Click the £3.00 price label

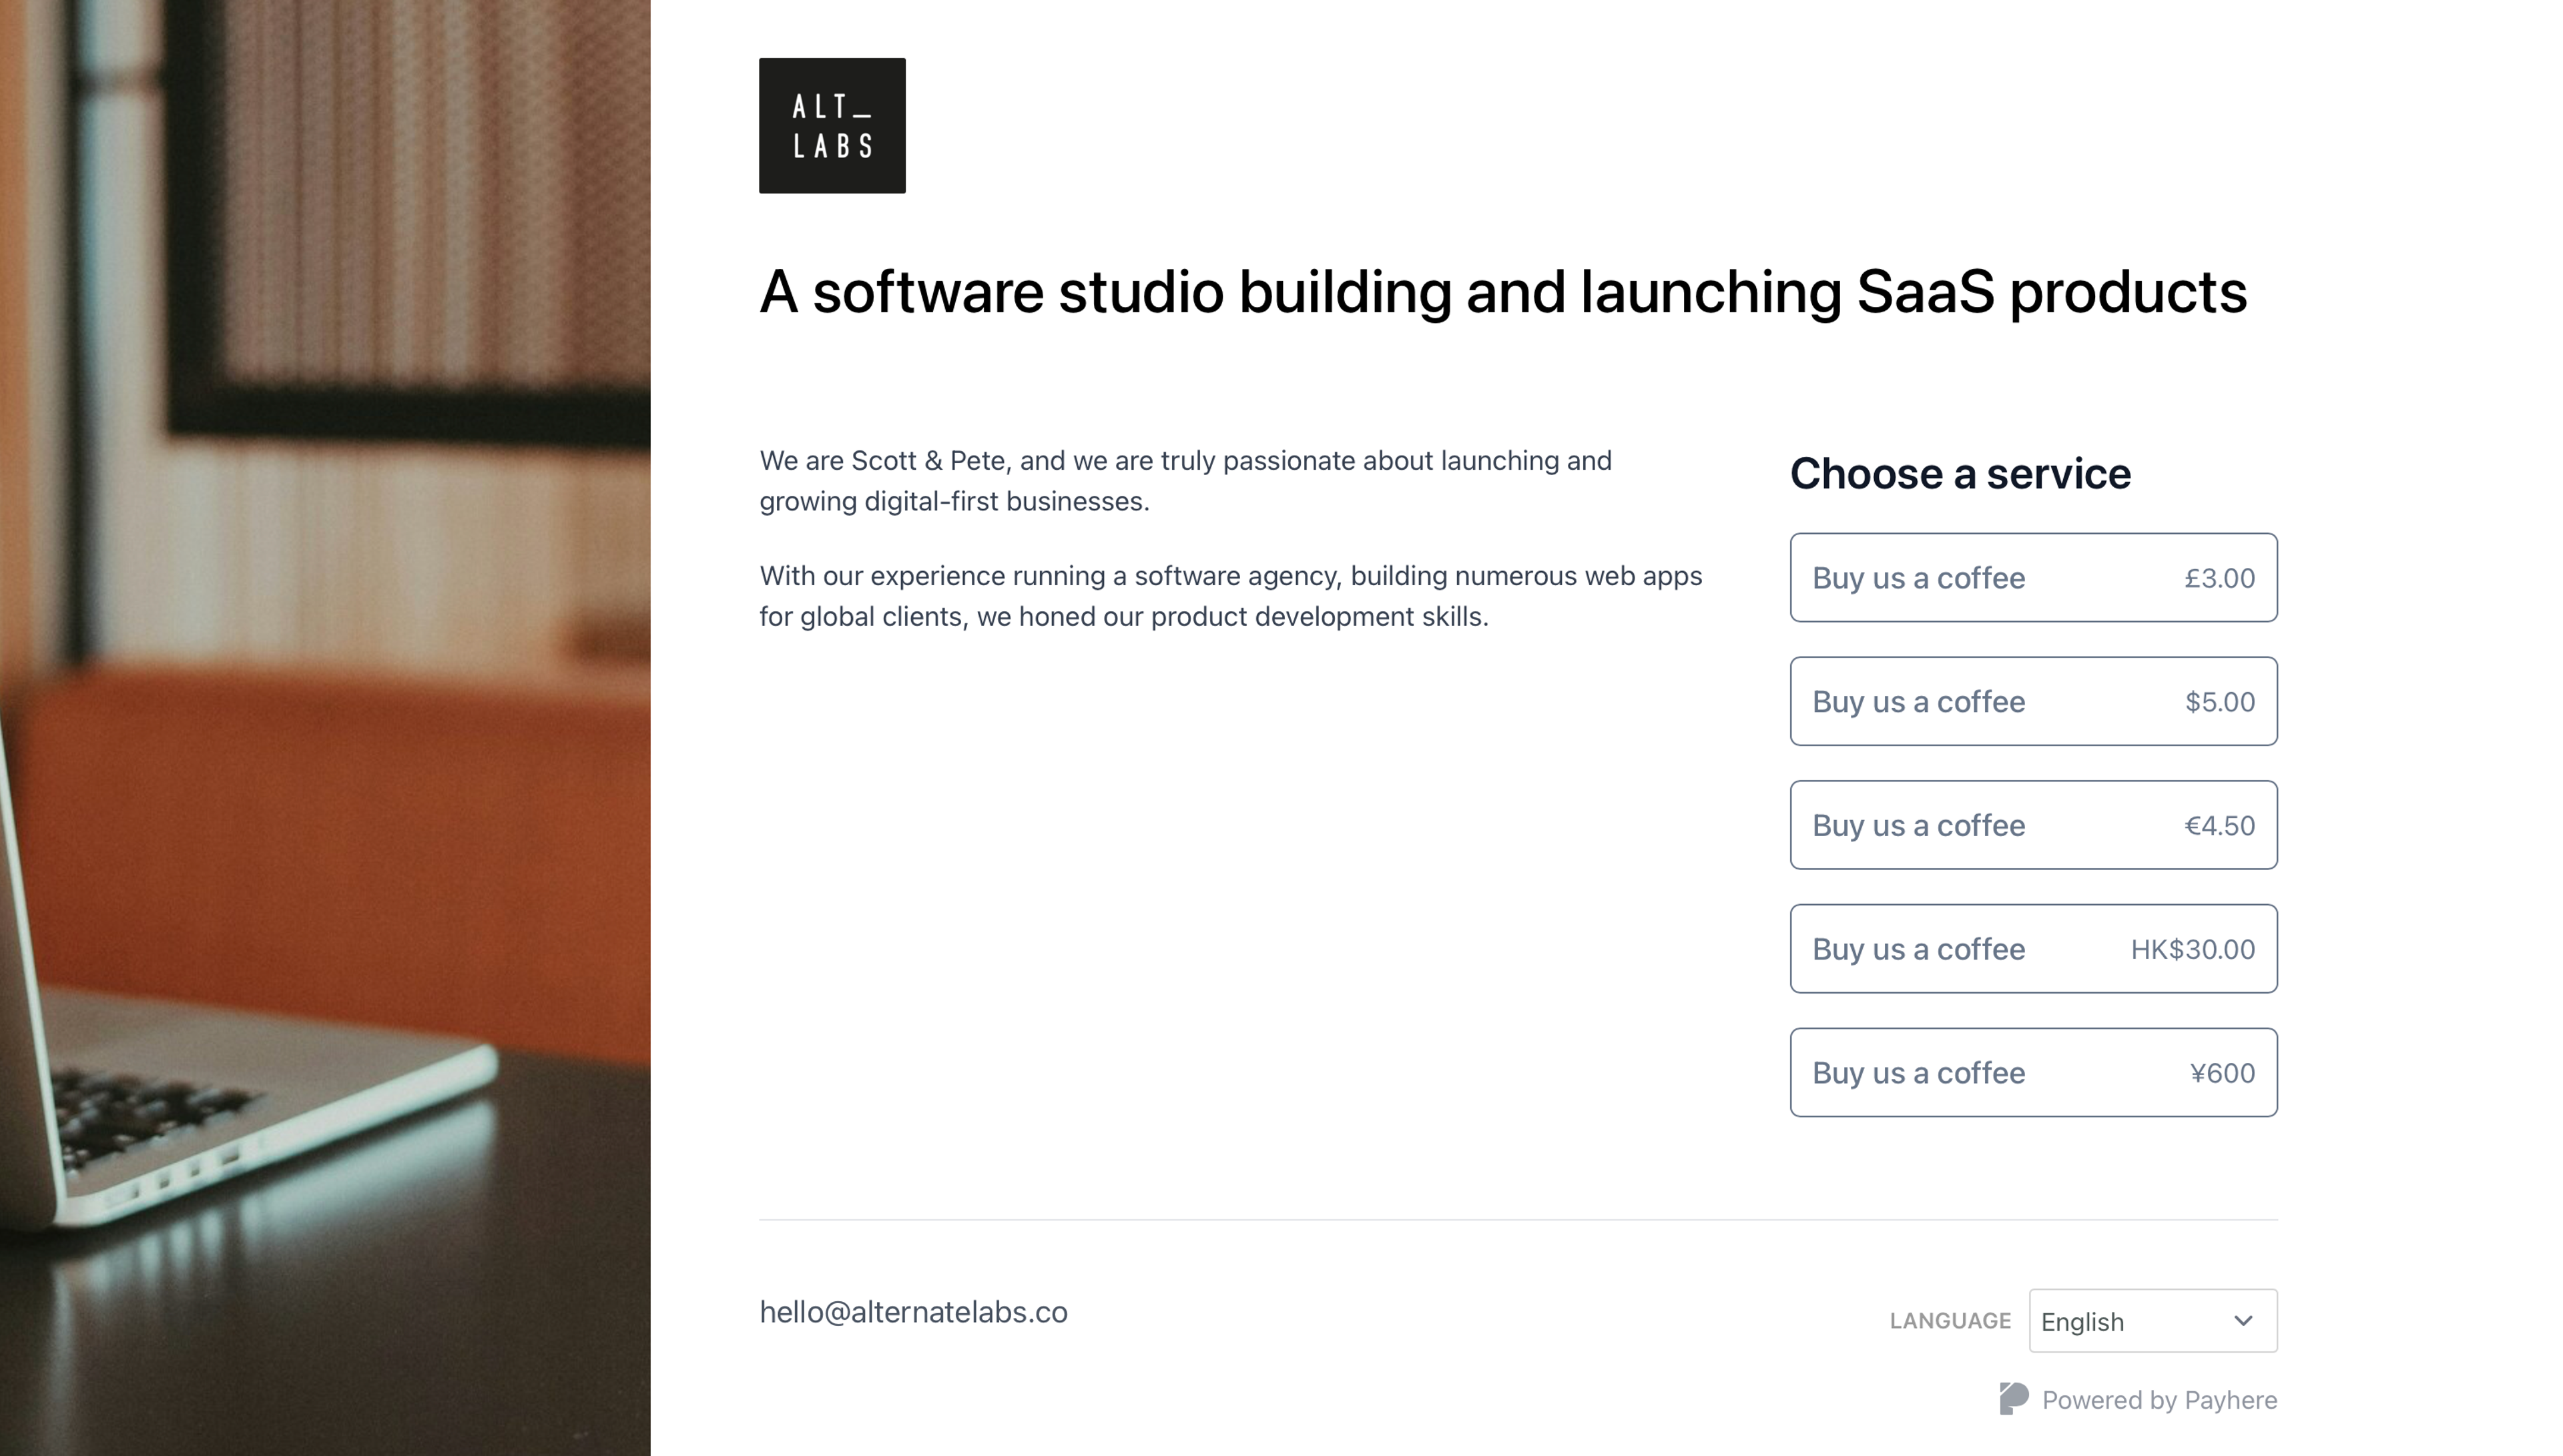[2219, 578]
